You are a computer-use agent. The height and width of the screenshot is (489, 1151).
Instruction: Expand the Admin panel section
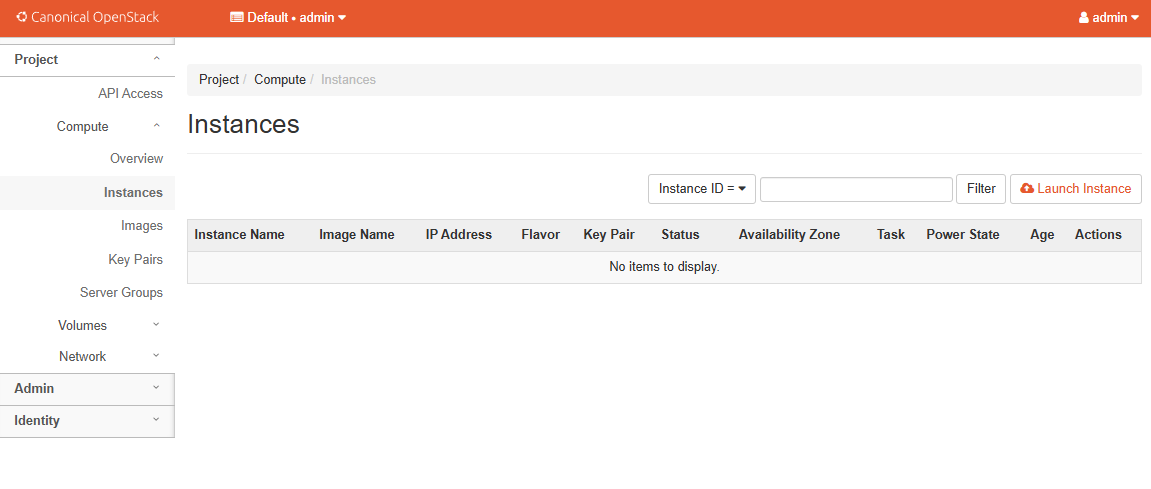coord(87,388)
